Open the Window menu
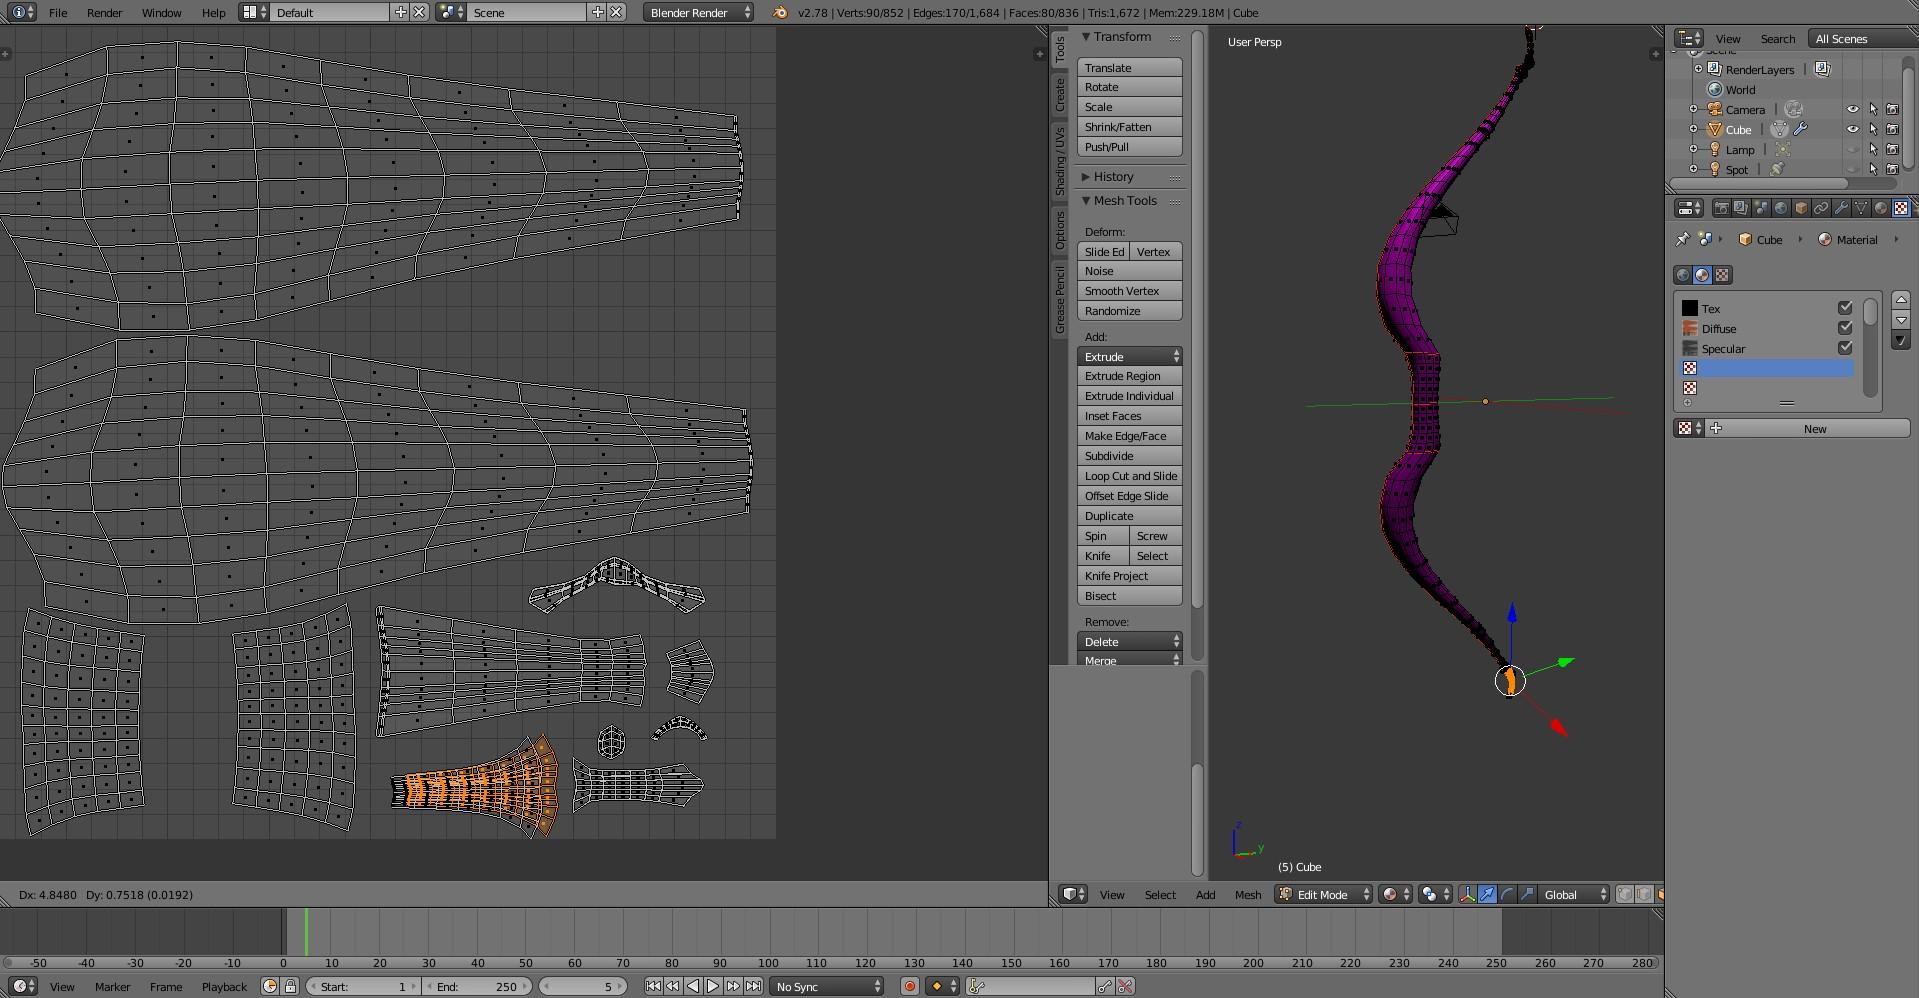 [x=161, y=13]
